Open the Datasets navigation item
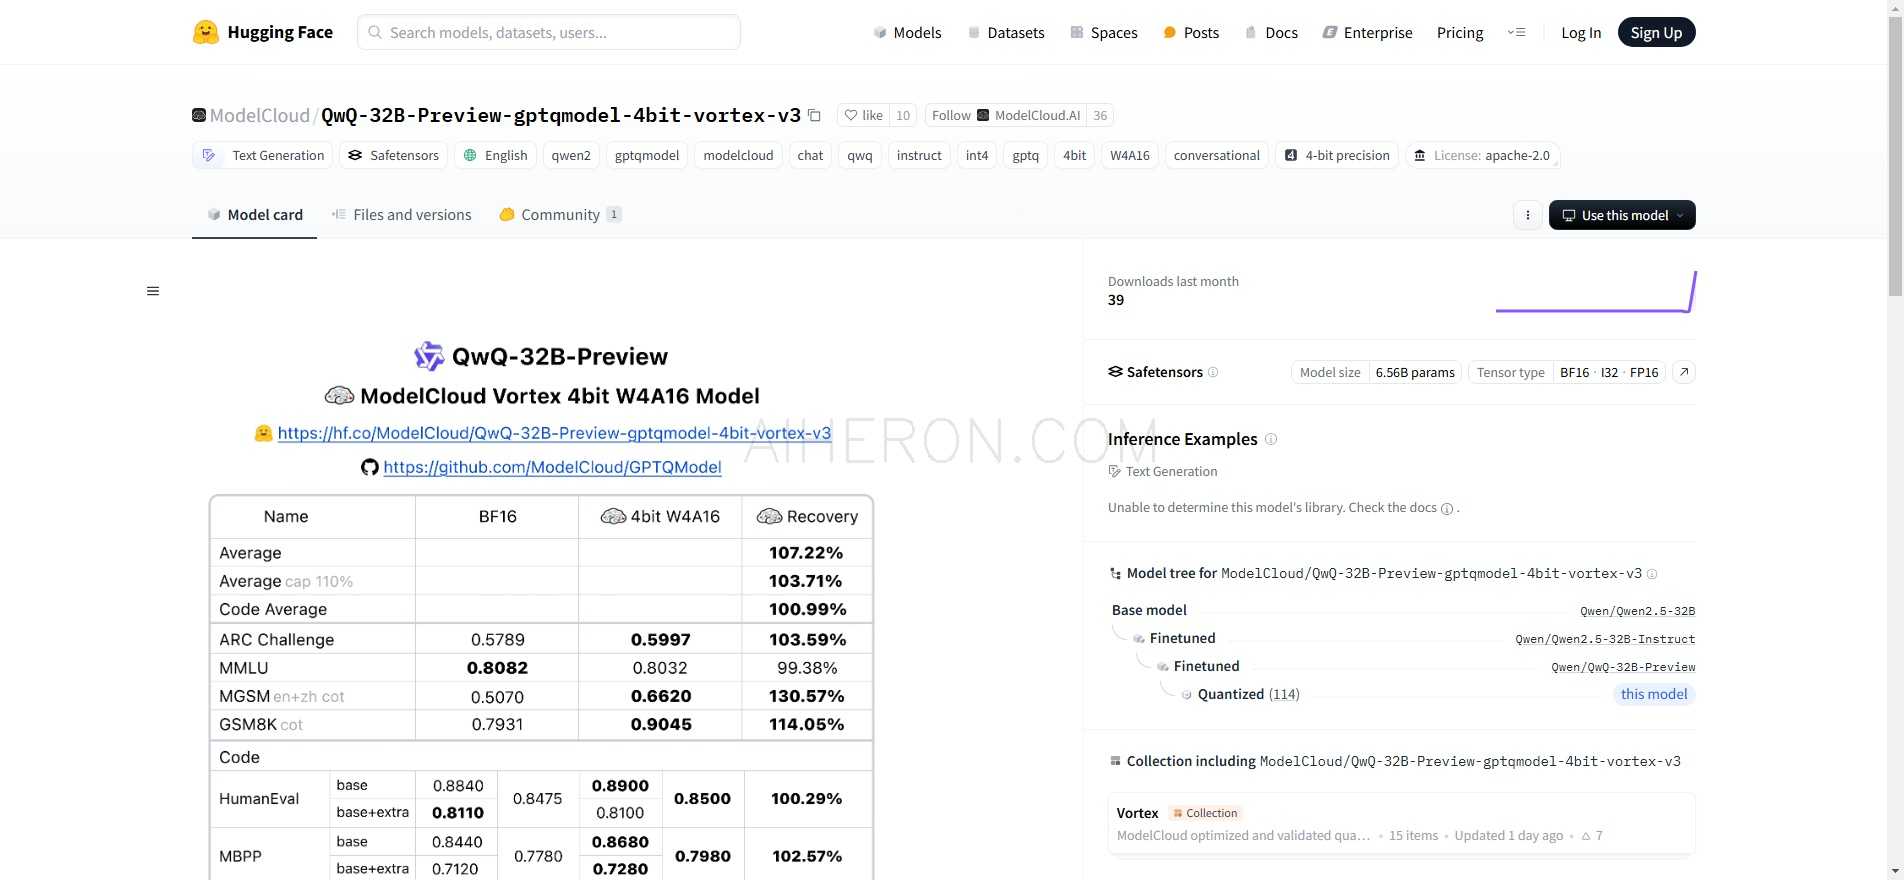 [1006, 32]
